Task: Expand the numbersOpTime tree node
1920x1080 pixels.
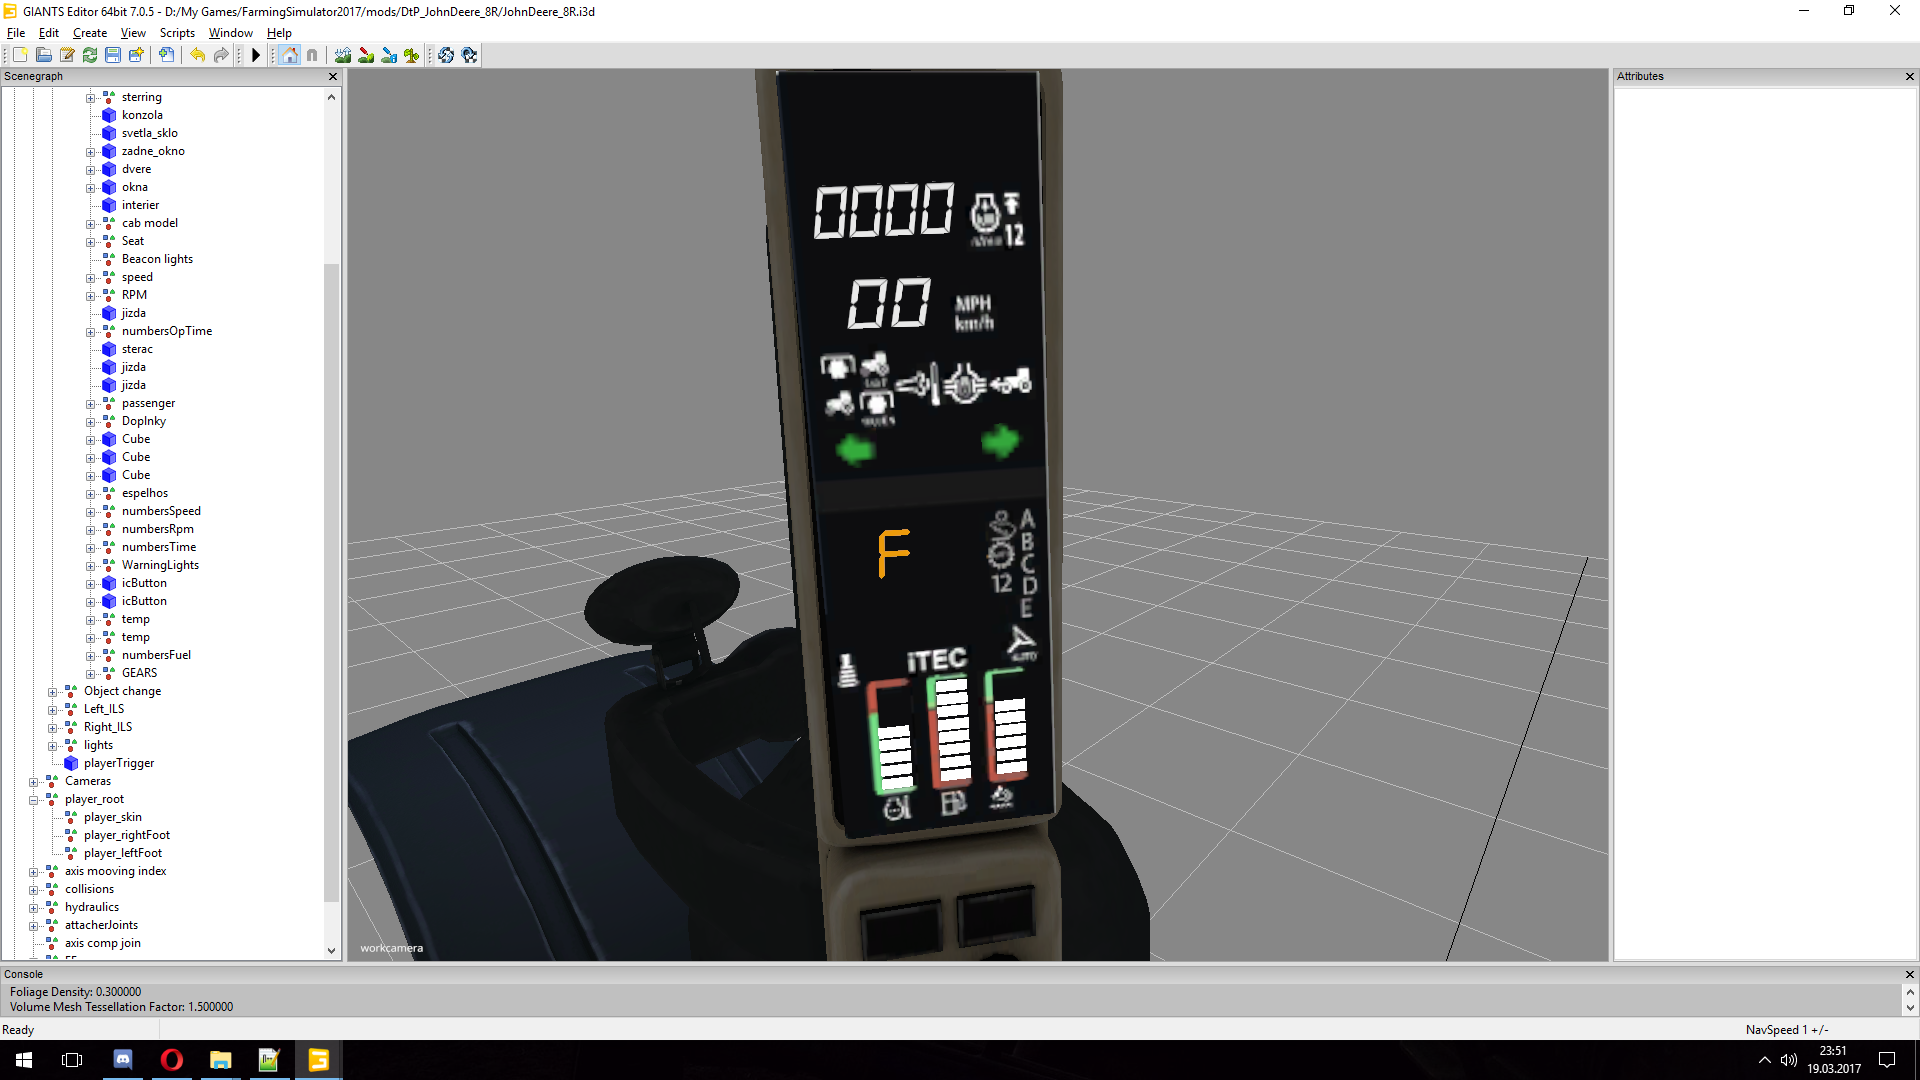Action: [90, 332]
